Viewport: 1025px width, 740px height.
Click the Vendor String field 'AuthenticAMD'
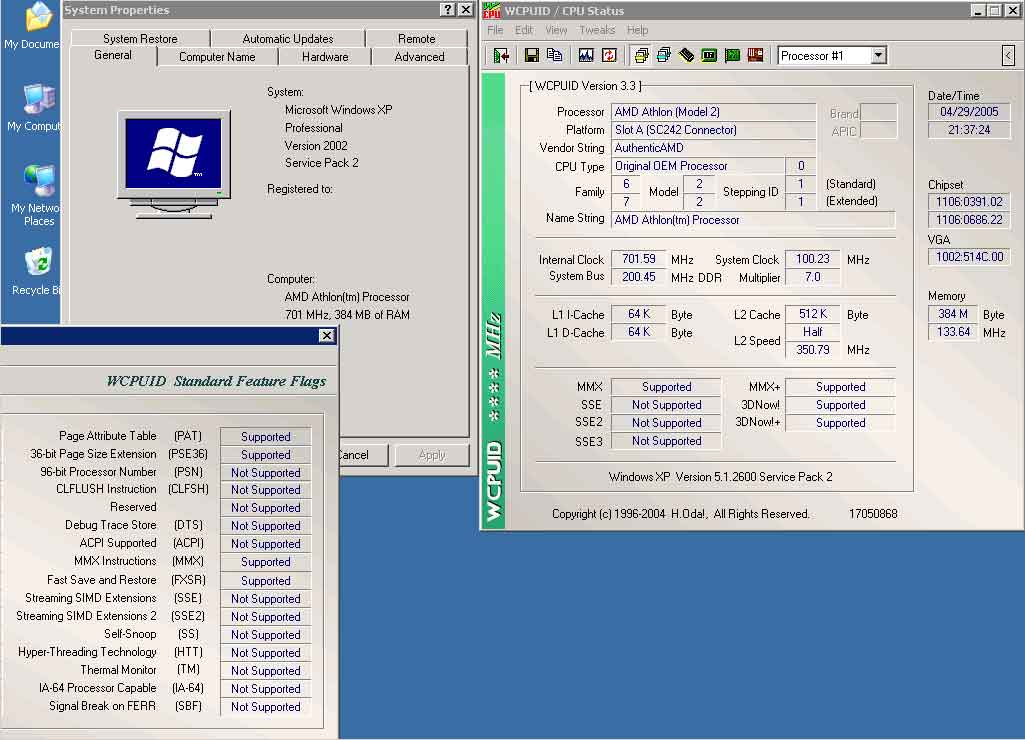click(713, 148)
